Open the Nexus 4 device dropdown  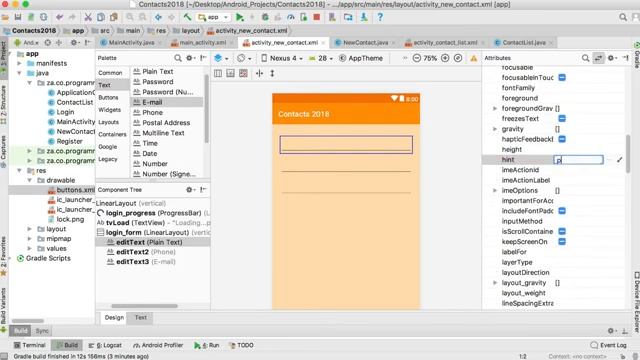tap(282, 58)
